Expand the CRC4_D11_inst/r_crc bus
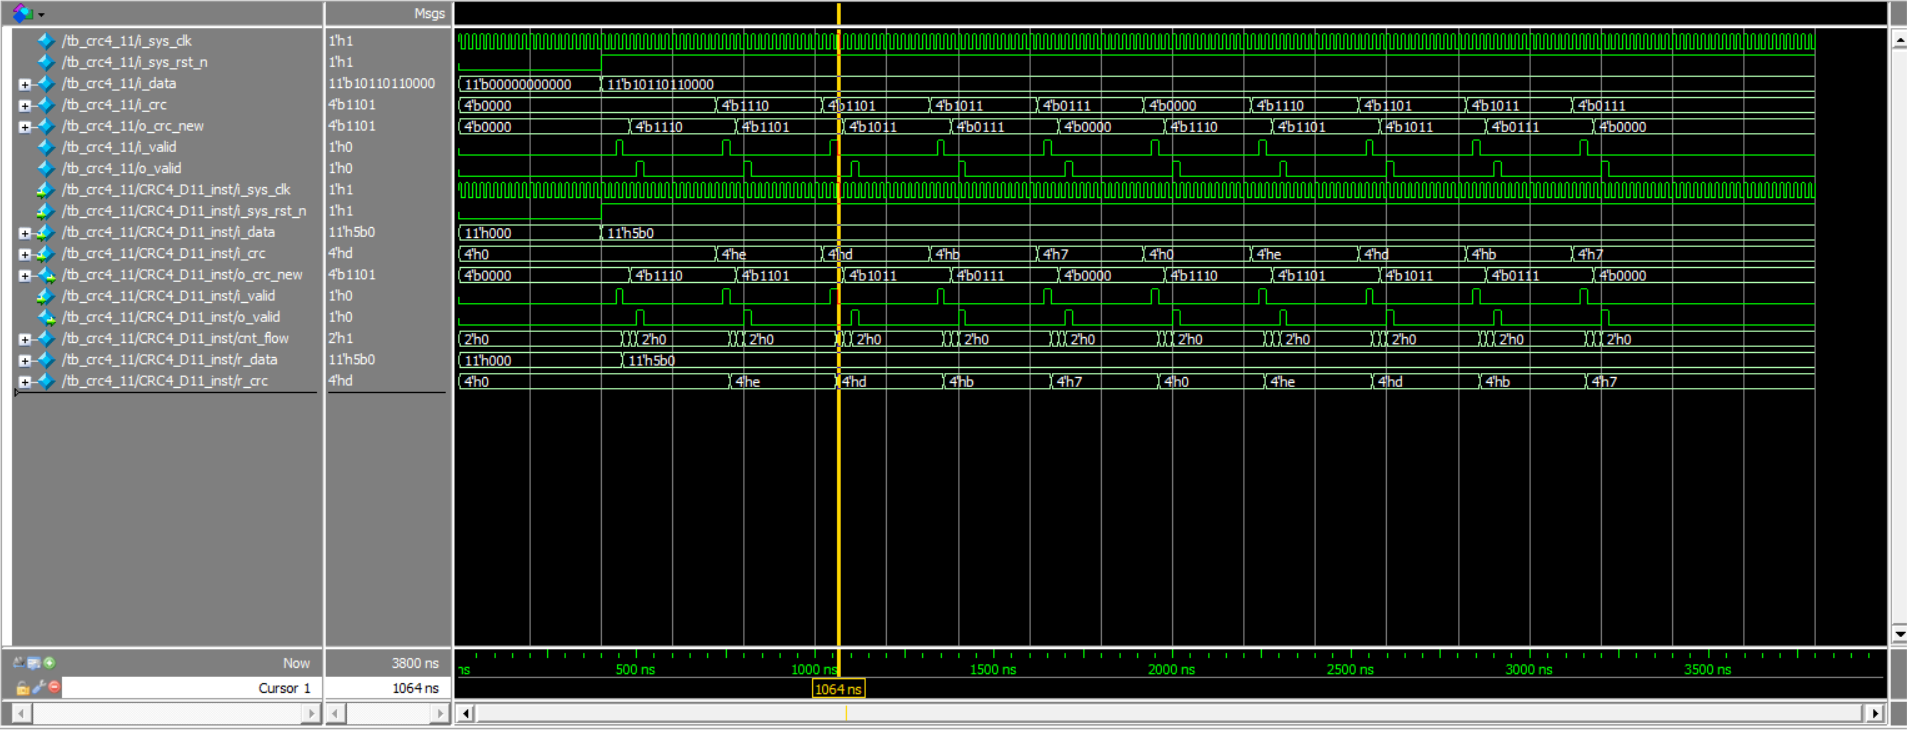 (24, 381)
